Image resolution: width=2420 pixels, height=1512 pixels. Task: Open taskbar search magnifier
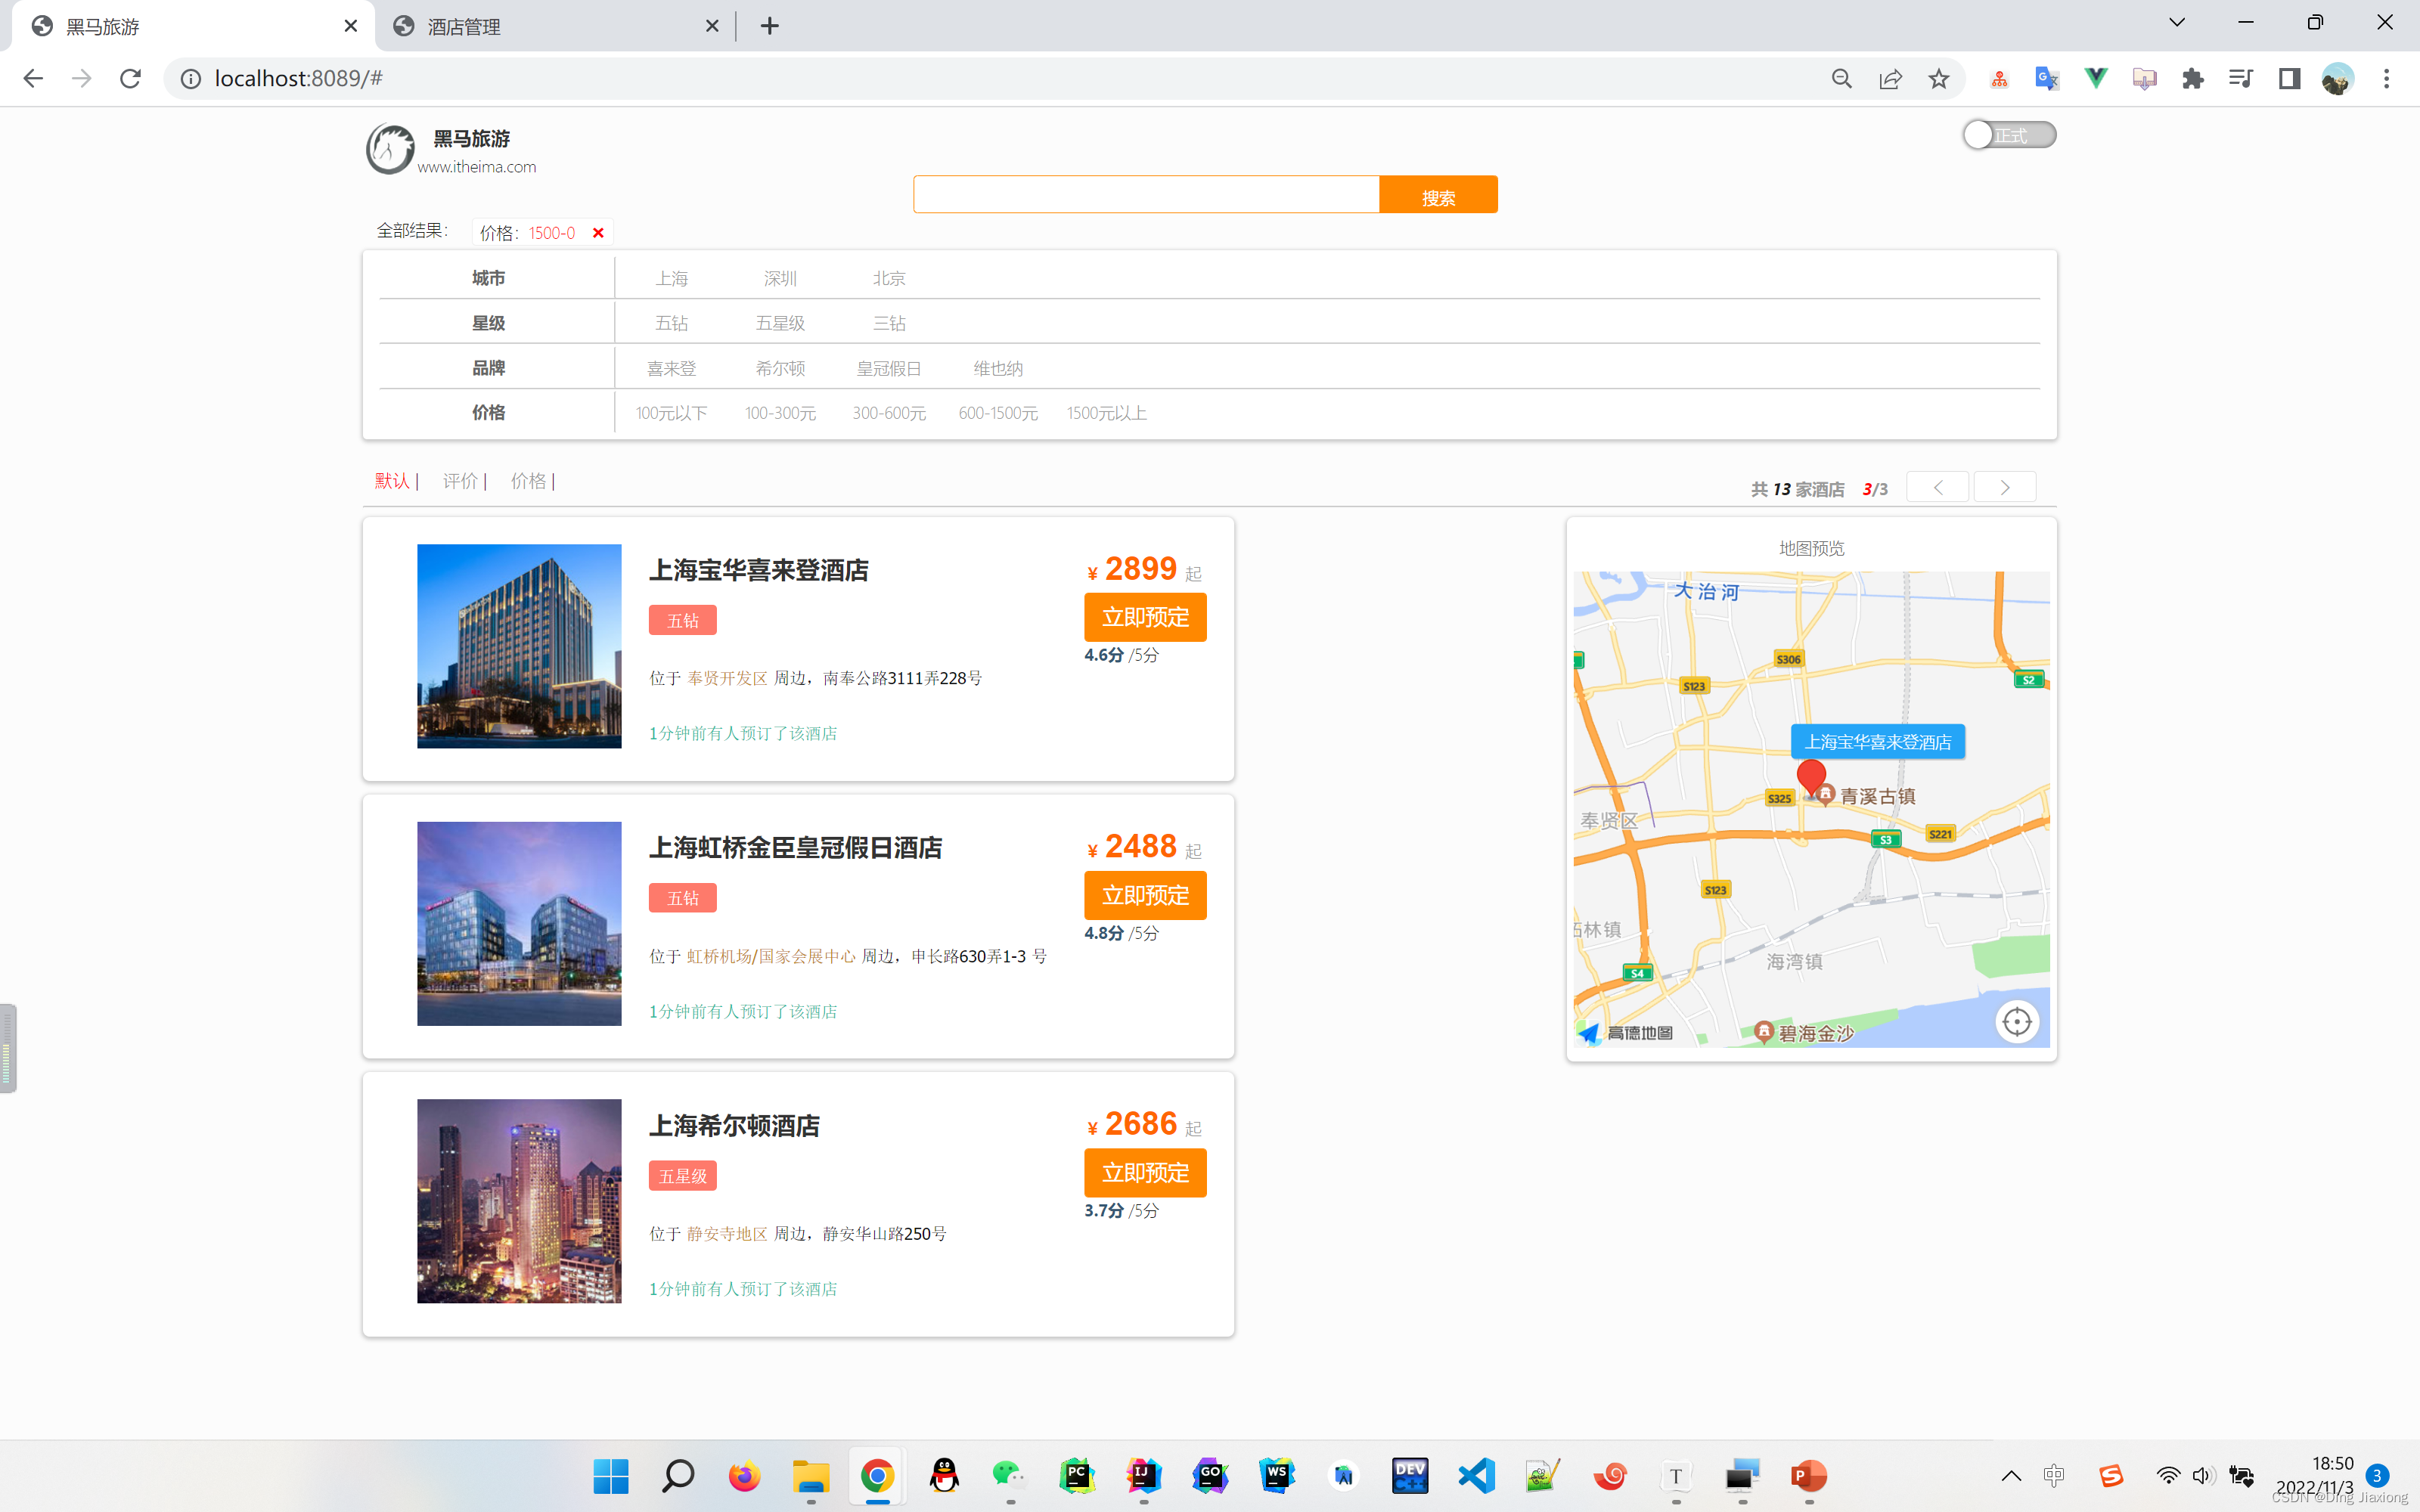click(678, 1475)
